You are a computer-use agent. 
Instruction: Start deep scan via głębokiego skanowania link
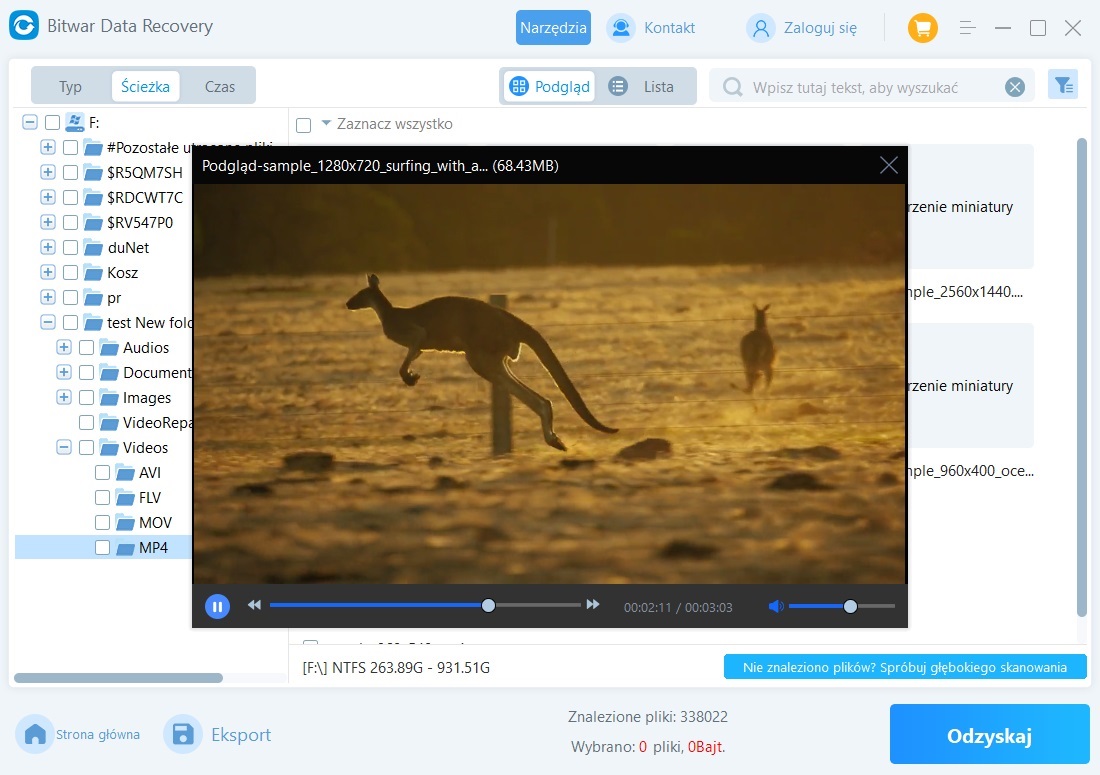click(904, 667)
